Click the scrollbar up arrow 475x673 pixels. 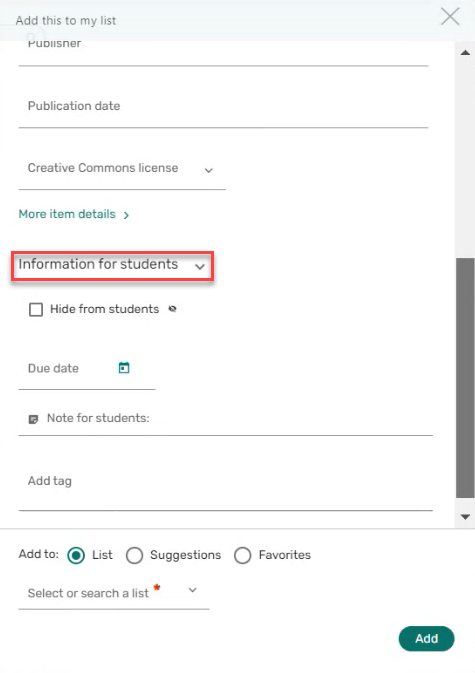[465, 53]
